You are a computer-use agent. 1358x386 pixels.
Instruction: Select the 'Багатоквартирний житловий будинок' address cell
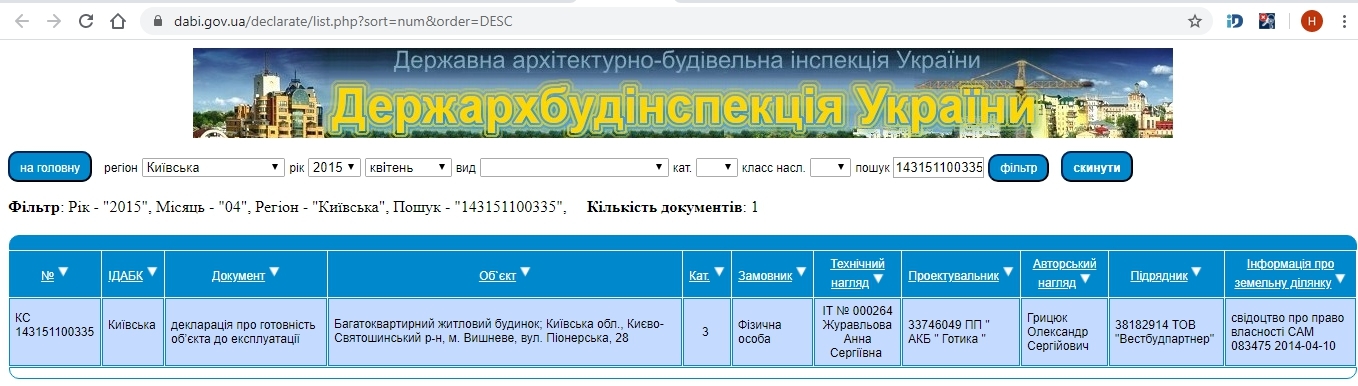pyautogui.click(x=505, y=331)
